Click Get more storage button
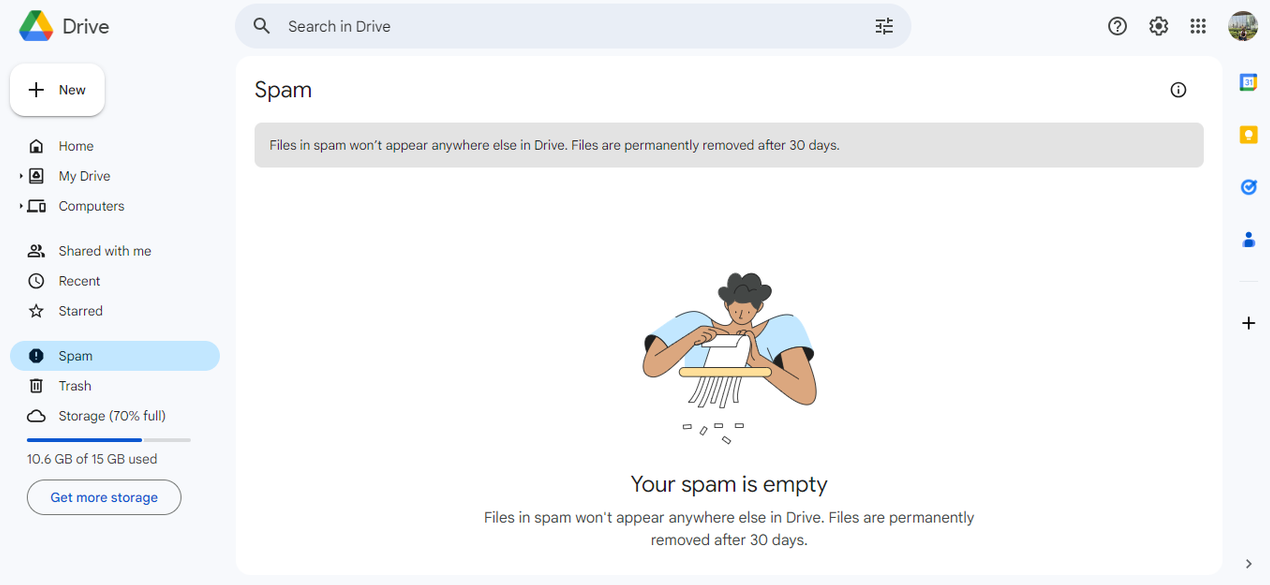The height and width of the screenshot is (585, 1270). 104,497
